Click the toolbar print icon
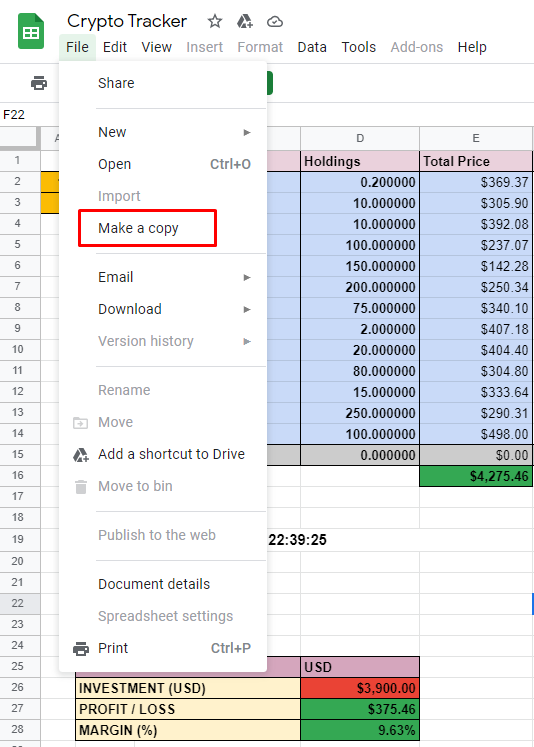 [39, 83]
